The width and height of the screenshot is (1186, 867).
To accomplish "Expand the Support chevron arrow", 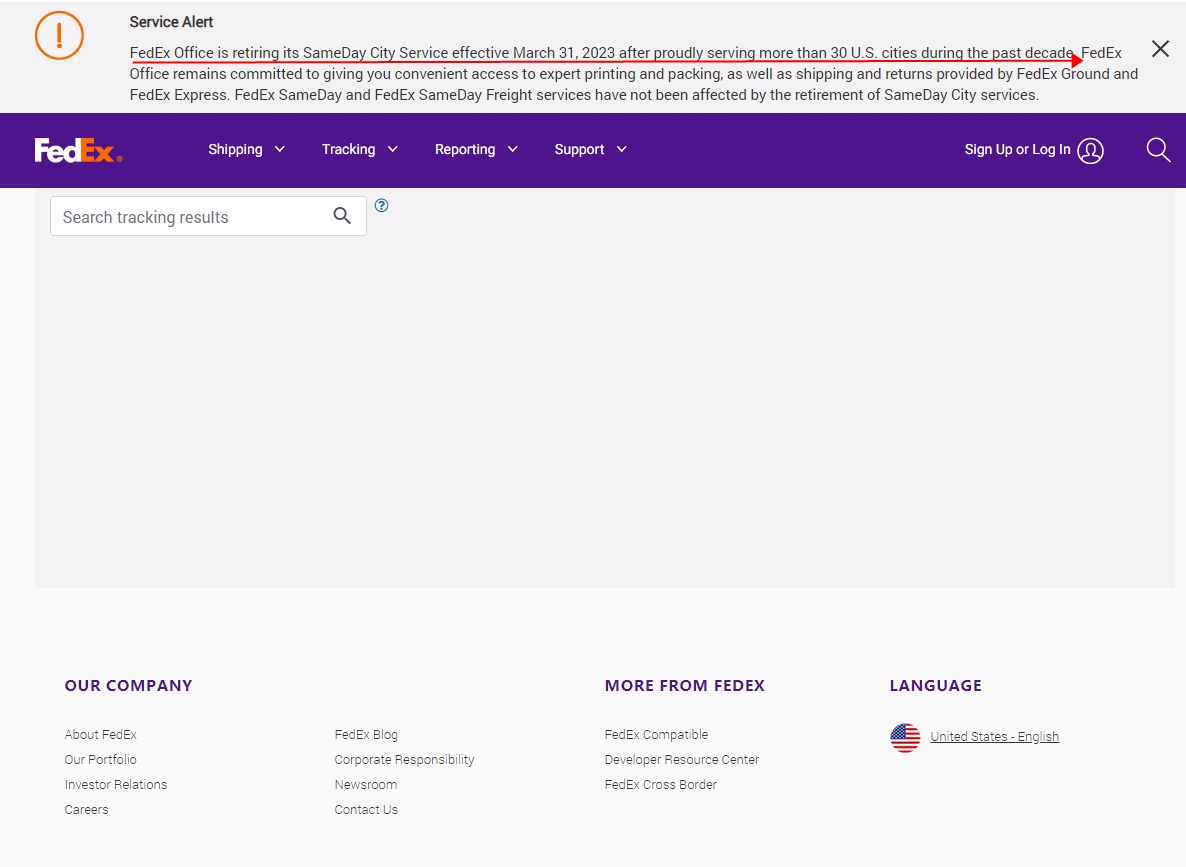I will [622, 149].
